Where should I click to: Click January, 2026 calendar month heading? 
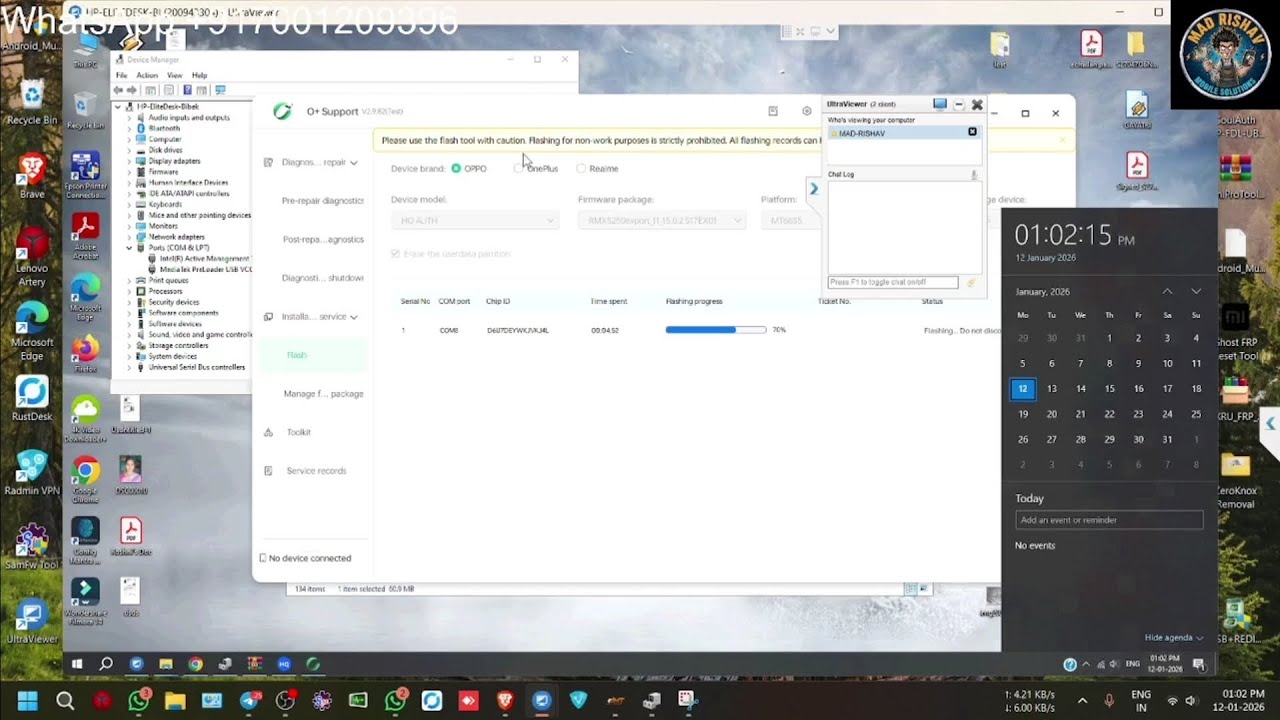pyautogui.click(x=1042, y=292)
